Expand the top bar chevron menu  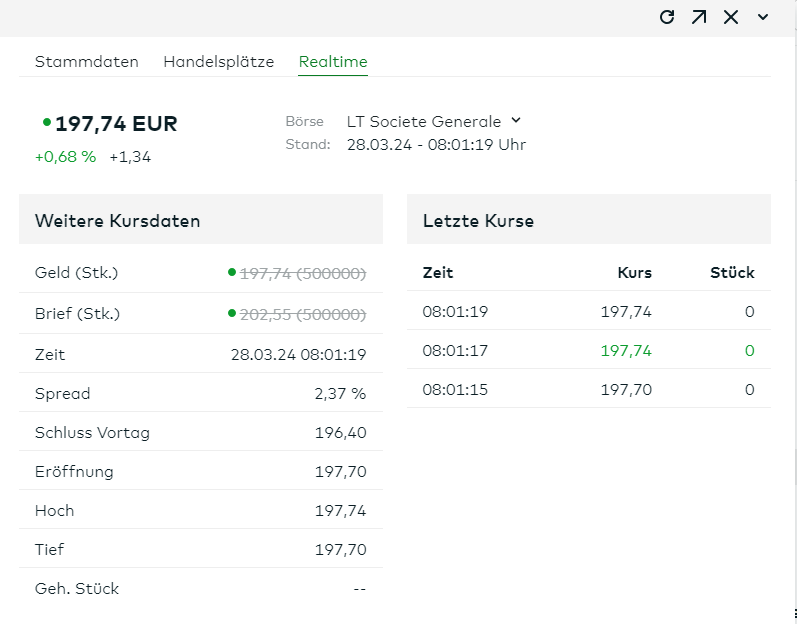[763, 17]
